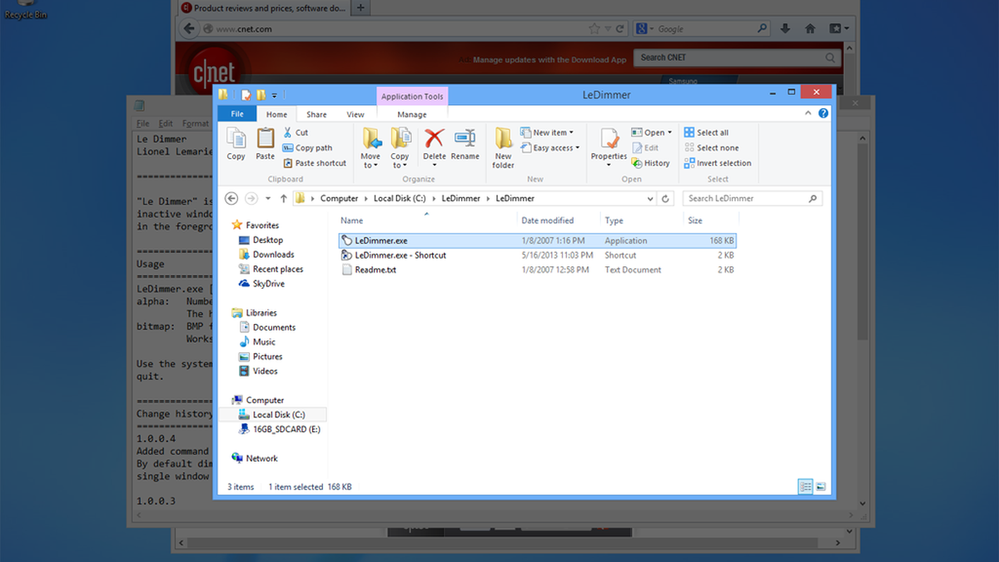
Task: Click Select all in the ribbon
Action: coord(707,133)
